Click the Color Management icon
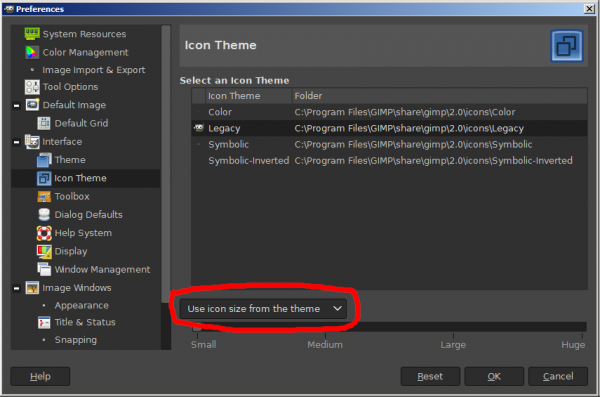The height and width of the screenshot is (397, 600). pos(32,52)
